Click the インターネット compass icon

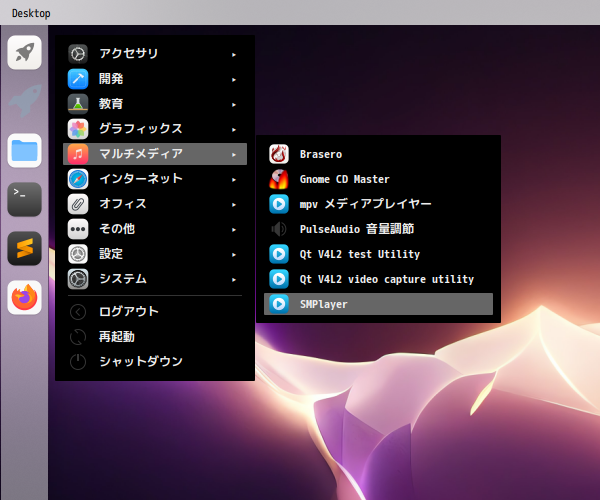tap(78, 179)
